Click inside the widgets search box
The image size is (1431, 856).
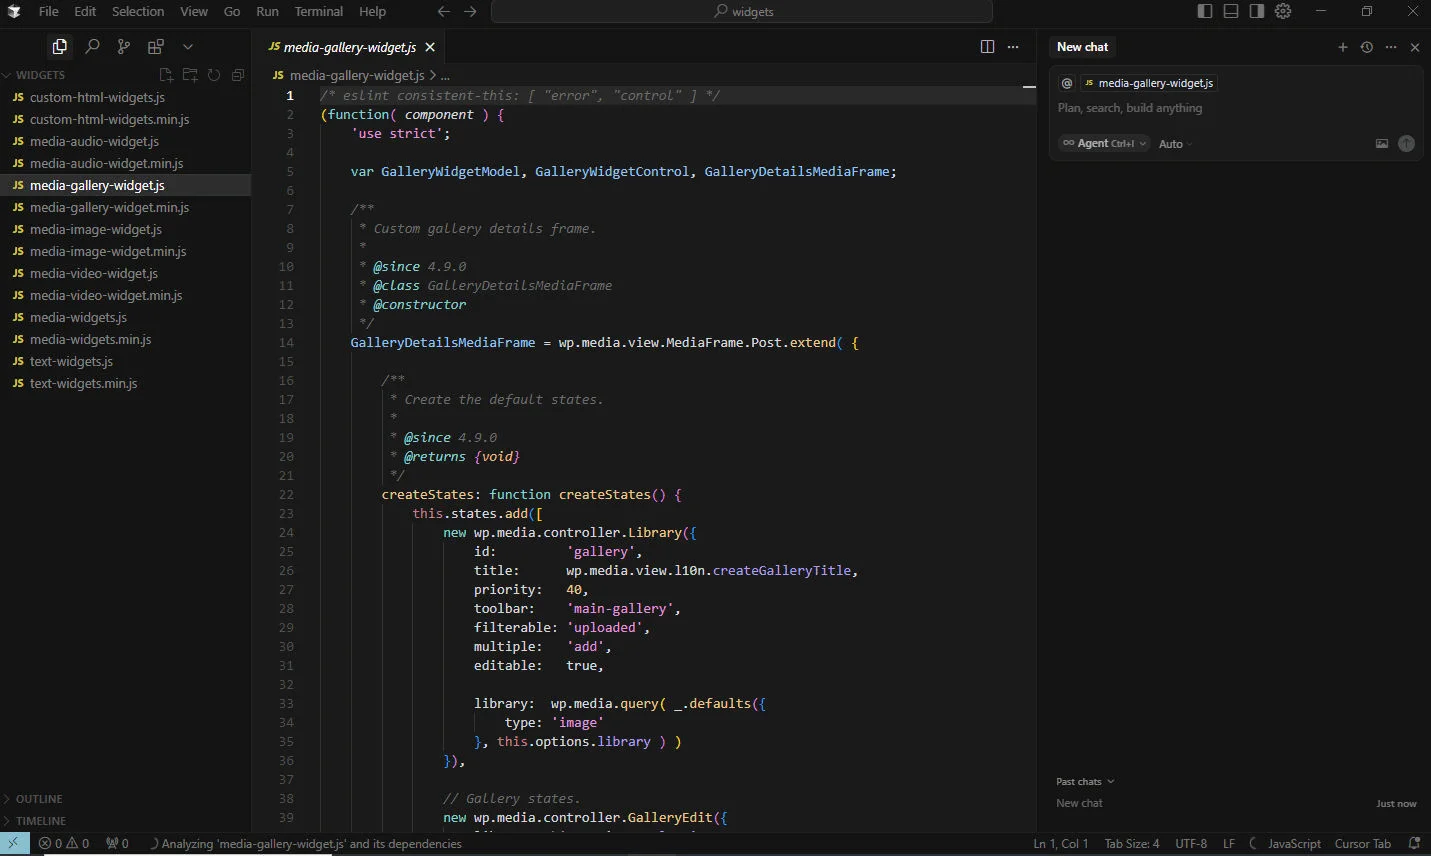click(742, 11)
